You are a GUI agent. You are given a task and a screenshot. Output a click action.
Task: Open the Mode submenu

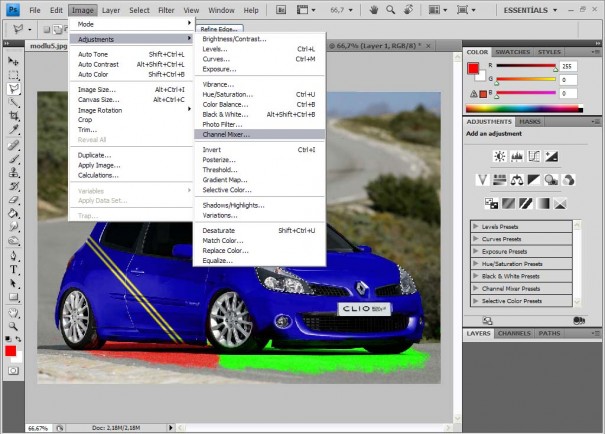pos(131,24)
